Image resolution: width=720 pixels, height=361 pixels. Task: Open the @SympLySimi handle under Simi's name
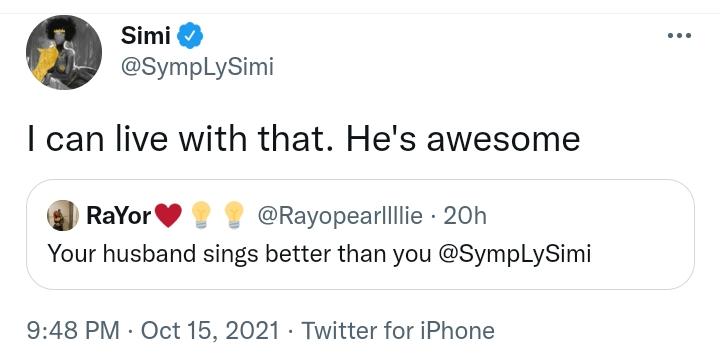197,68
